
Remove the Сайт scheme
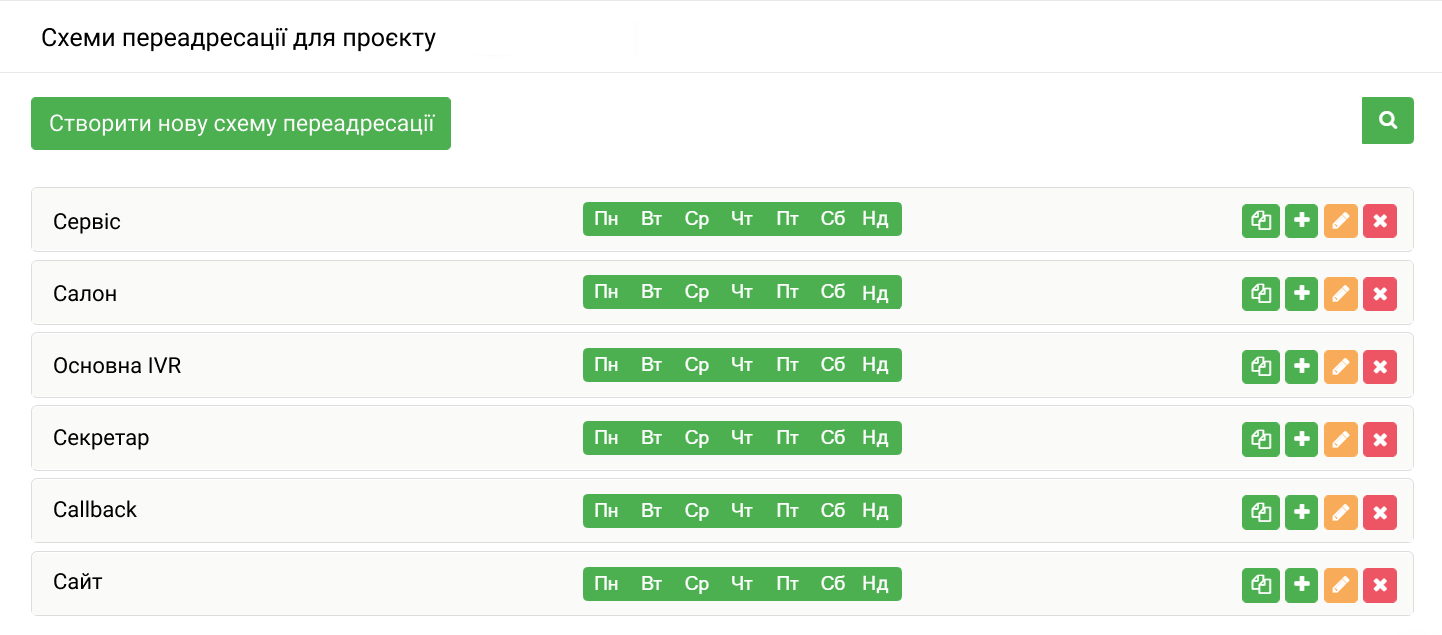(x=1380, y=585)
